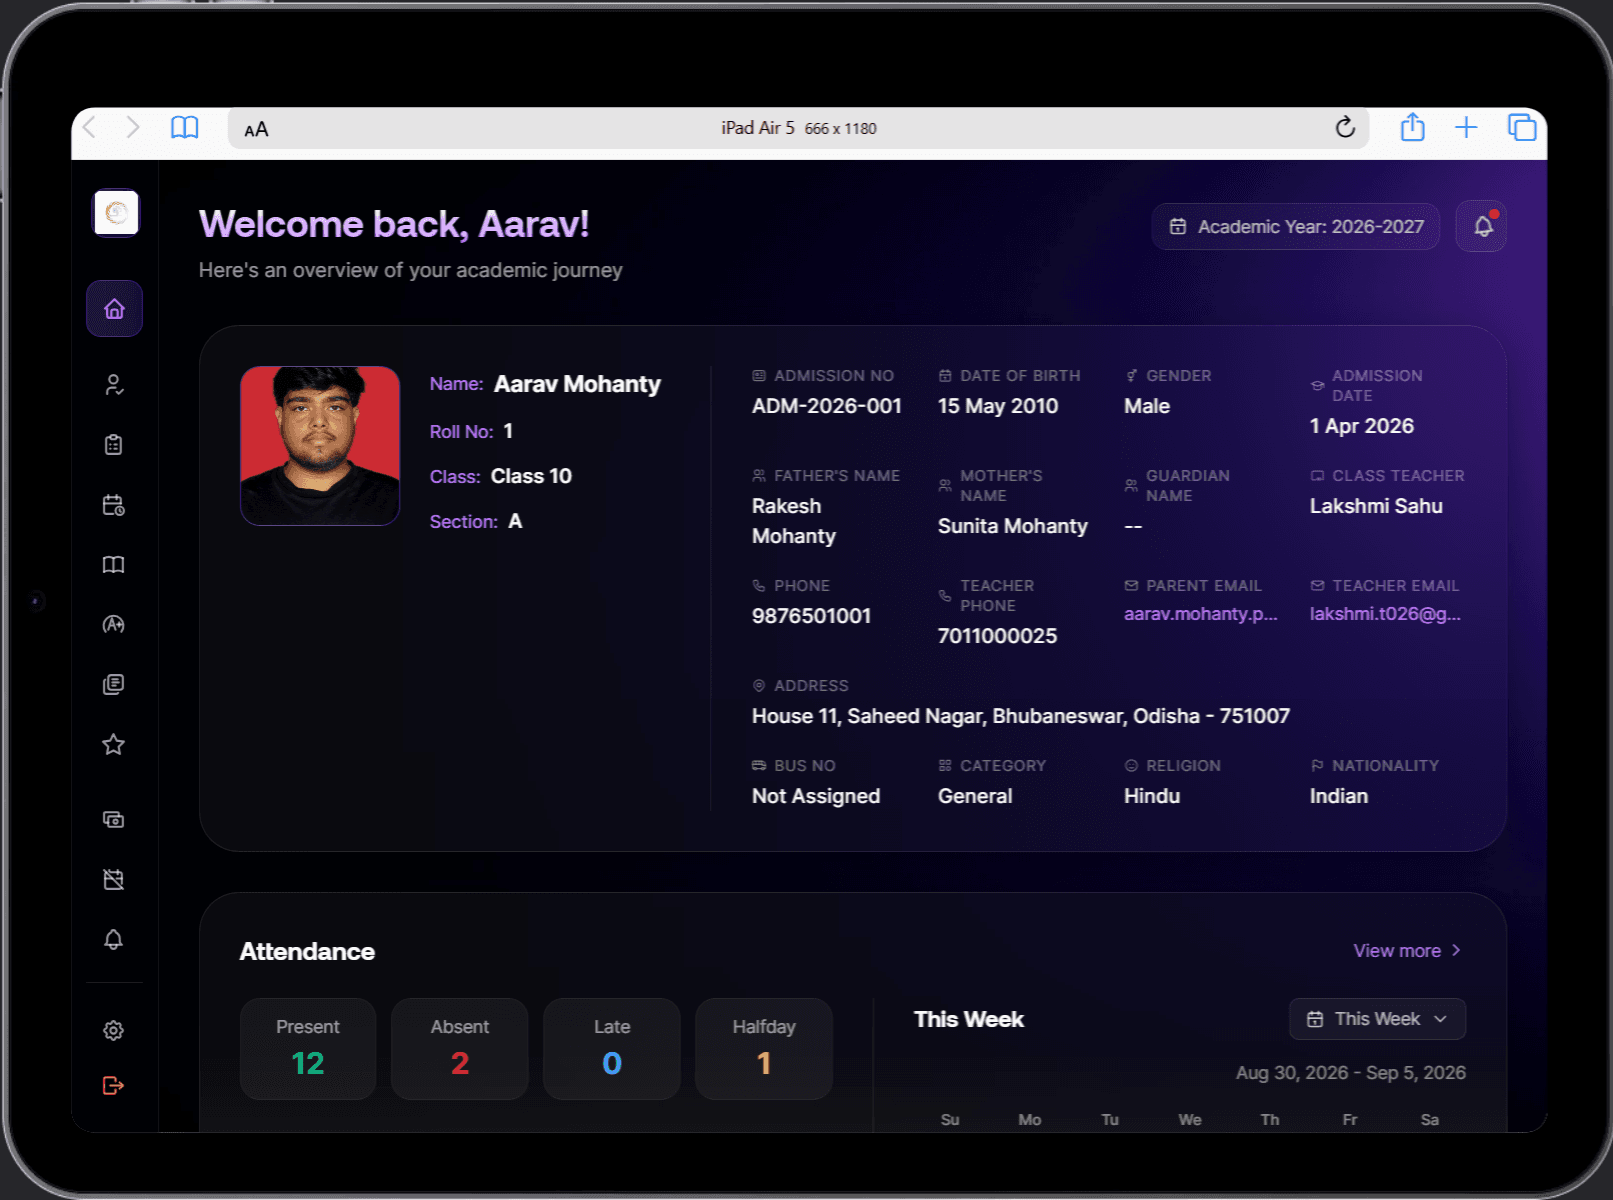This screenshot has height=1200, width=1613.
Task: Click the address House 11, Saheed Nagar
Action: coord(1021,716)
